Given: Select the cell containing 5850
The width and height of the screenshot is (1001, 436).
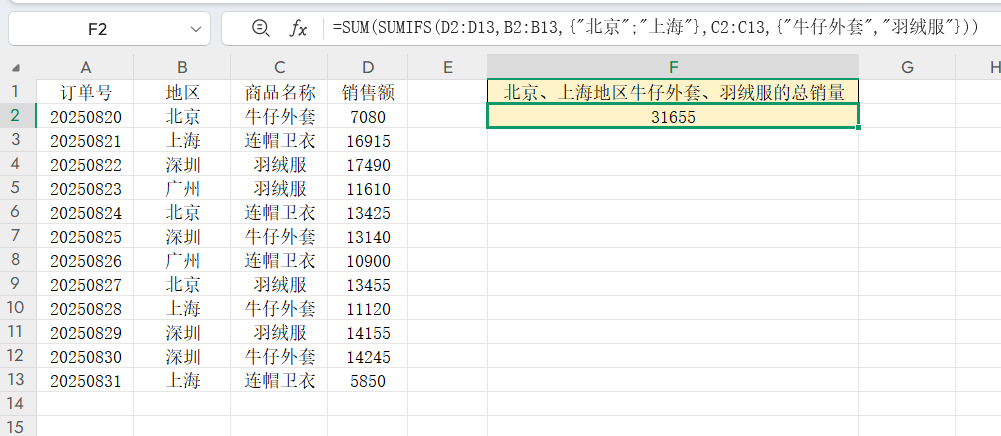Looking at the screenshot, I should (x=368, y=380).
